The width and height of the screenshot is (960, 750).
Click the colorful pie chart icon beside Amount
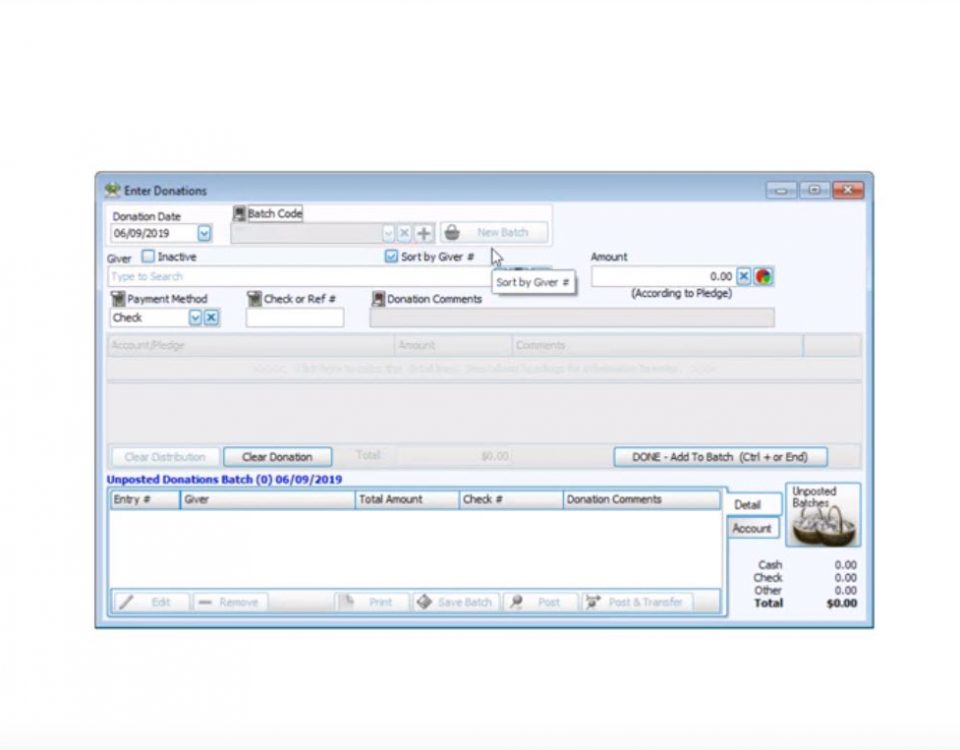point(764,277)
